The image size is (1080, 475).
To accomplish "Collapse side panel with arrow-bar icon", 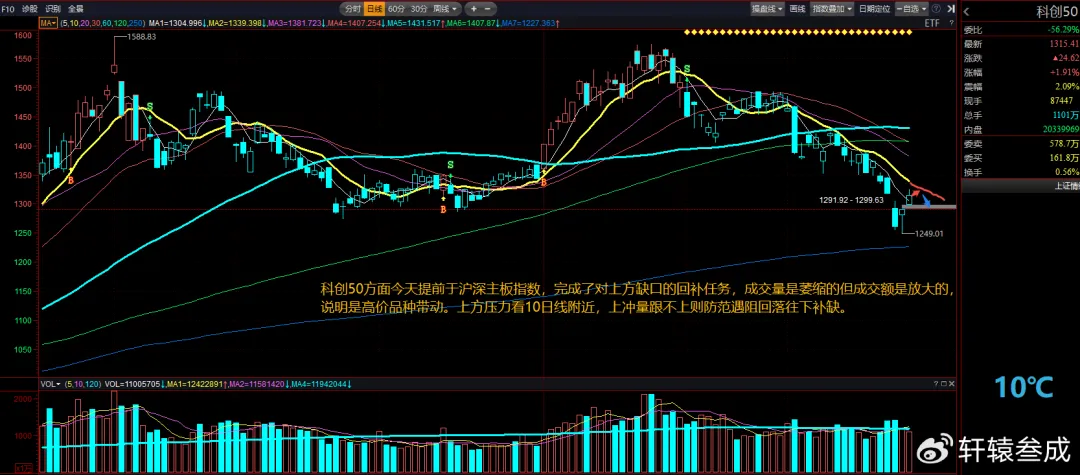I will [x=951, y=9].
